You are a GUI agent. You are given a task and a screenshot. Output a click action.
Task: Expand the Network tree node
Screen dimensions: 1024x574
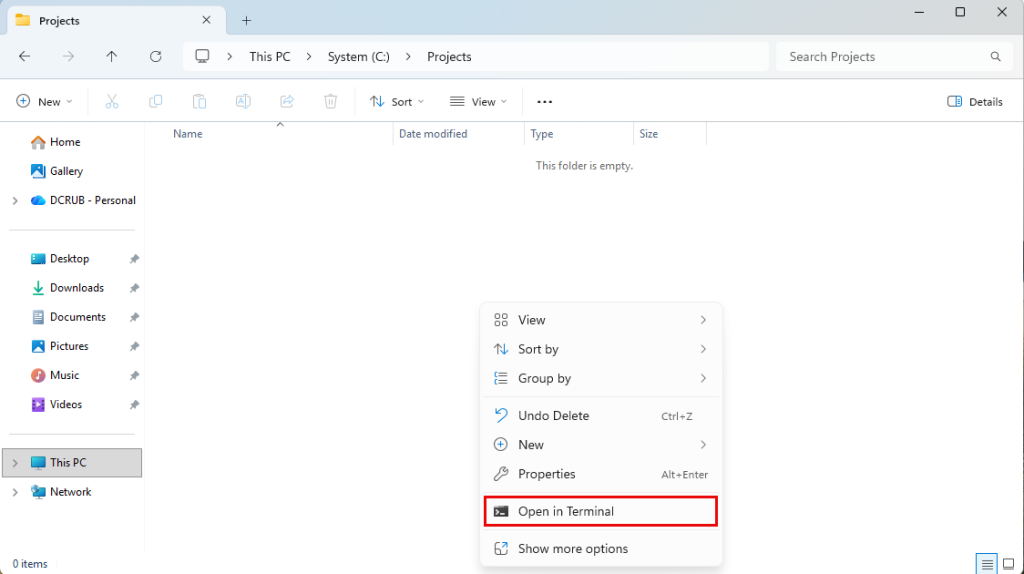coord(15,492)
